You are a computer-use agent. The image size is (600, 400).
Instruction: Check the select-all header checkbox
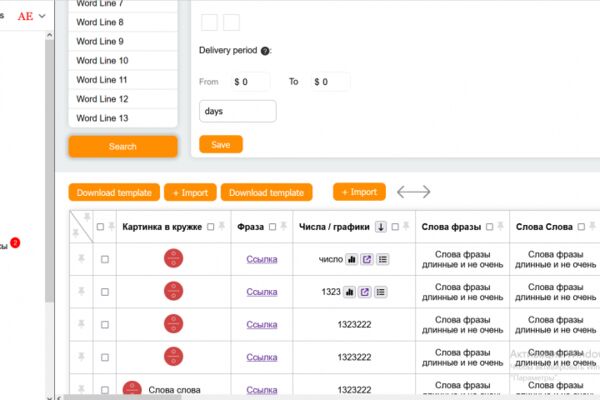(100, 227)
